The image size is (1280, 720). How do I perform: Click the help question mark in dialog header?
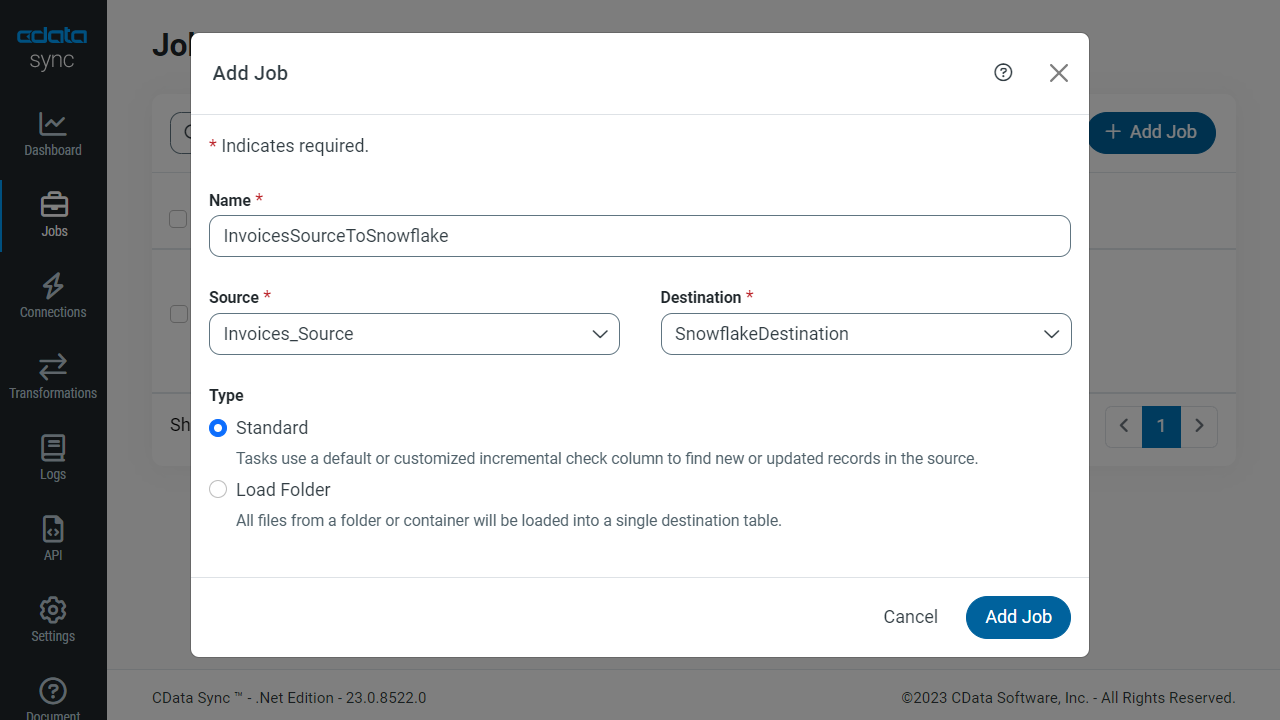(1003, 73)
